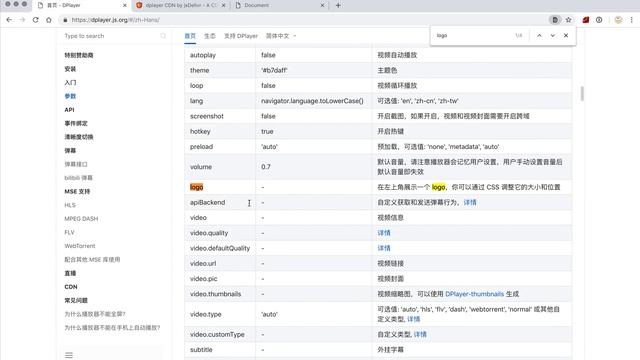Screen dimensions: 640x360
Task: Toggle the sidebar hamburger menu
Action: (69, 355)
